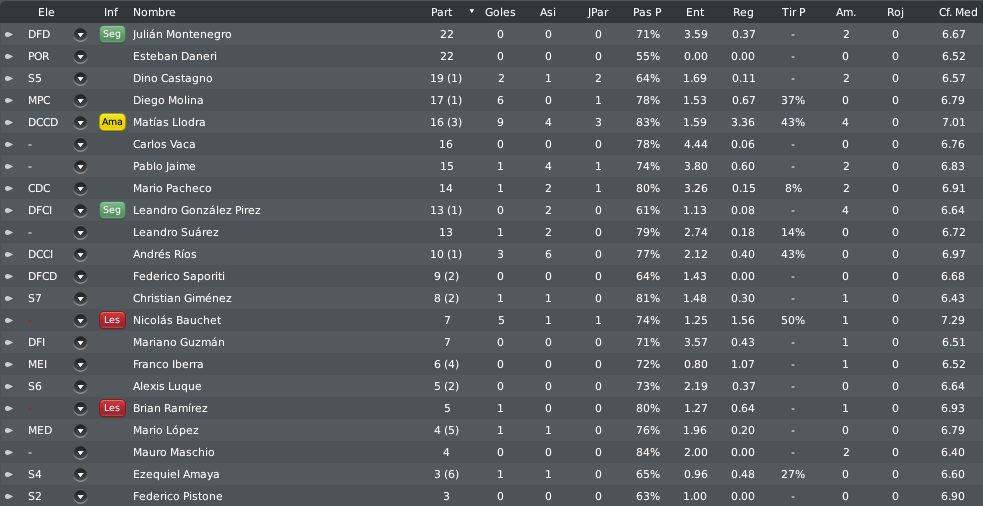The width and height of the screenshot is (983, 506).
Task: Click the Nombre column header
Action: tap(154, 12)
